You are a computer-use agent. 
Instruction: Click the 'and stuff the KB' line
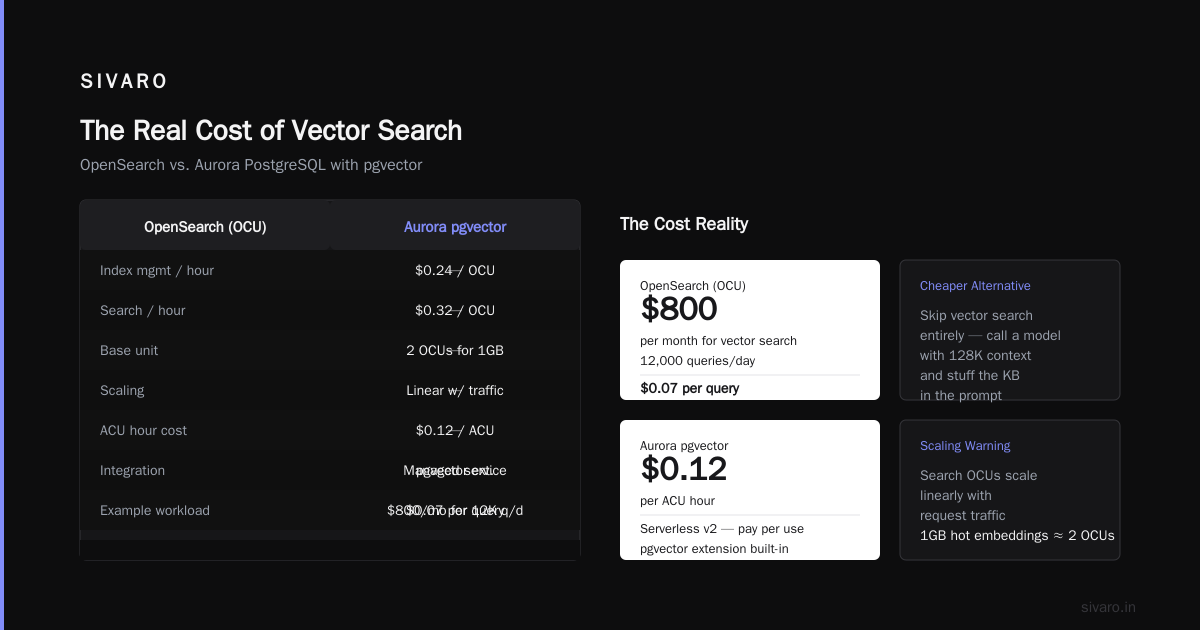tap(970, 376)
